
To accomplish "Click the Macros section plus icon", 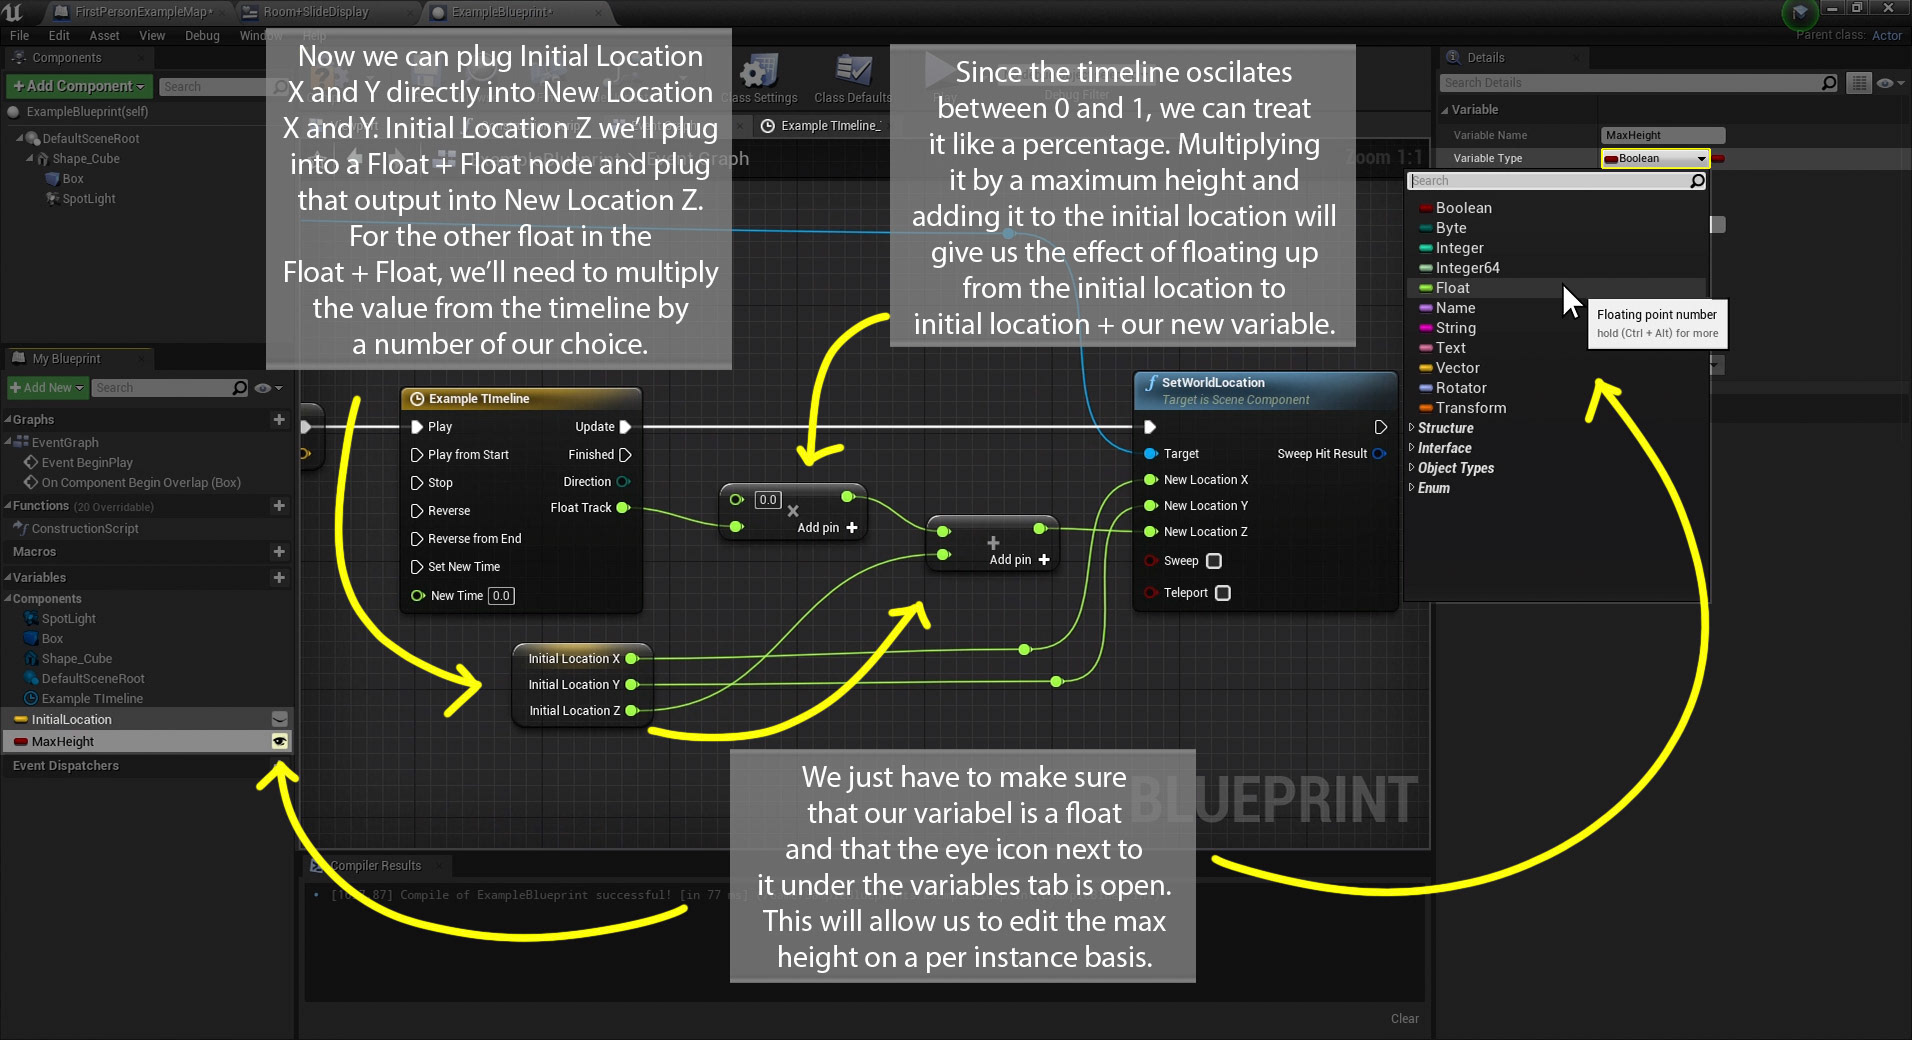I will [279, 552].
